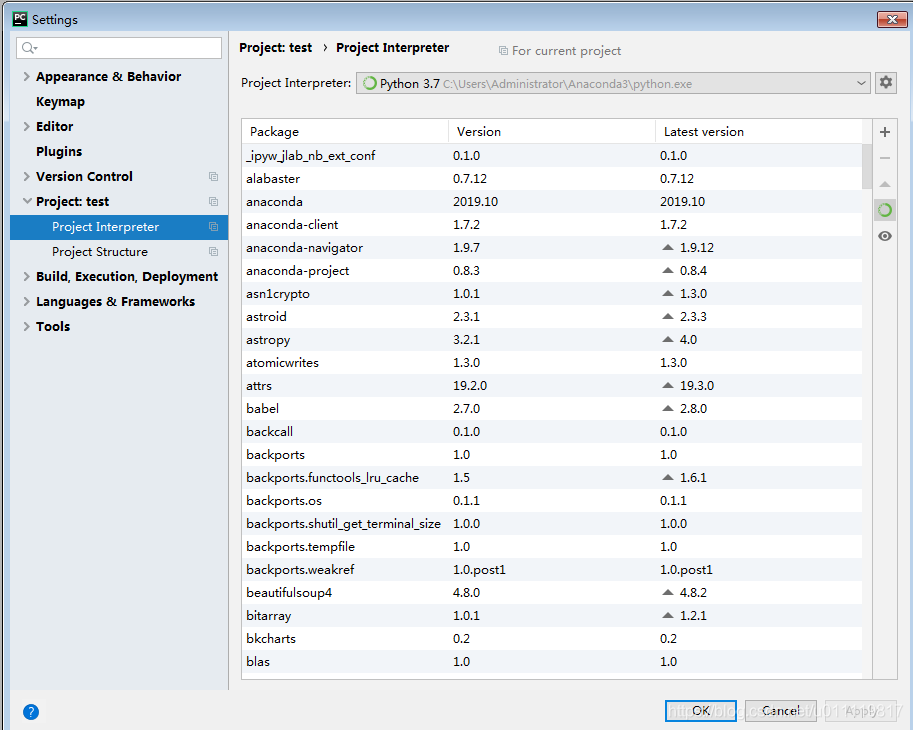Click upgrade arrow next to anaconda-navigator 1.9.12
The image size is (913, 730).
coord(668,247)
